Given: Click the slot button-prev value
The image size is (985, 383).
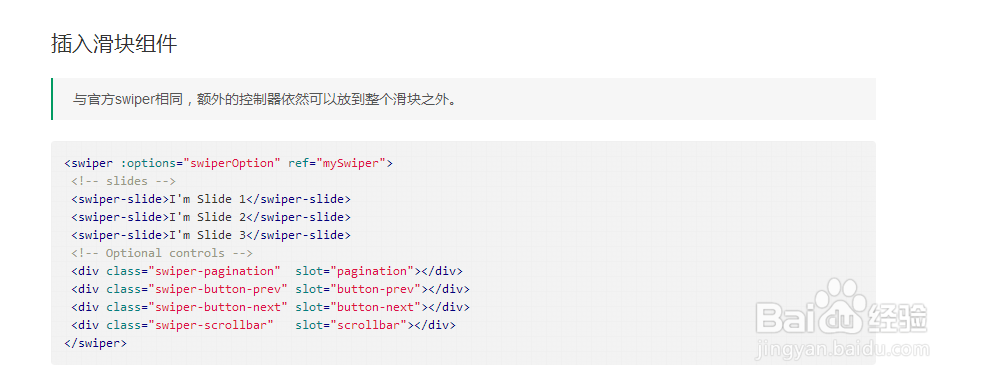Looking at the screenshot, I should pos(376,289).
